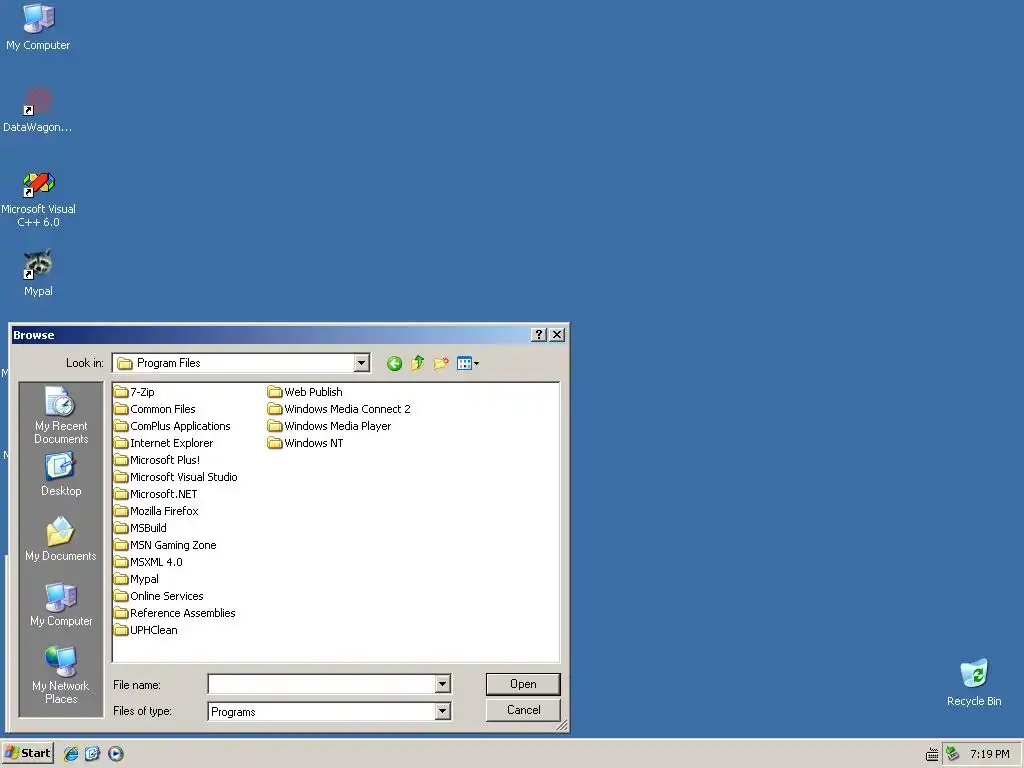Expand the Files of type dropdown arrow

[x=442, y=711]
